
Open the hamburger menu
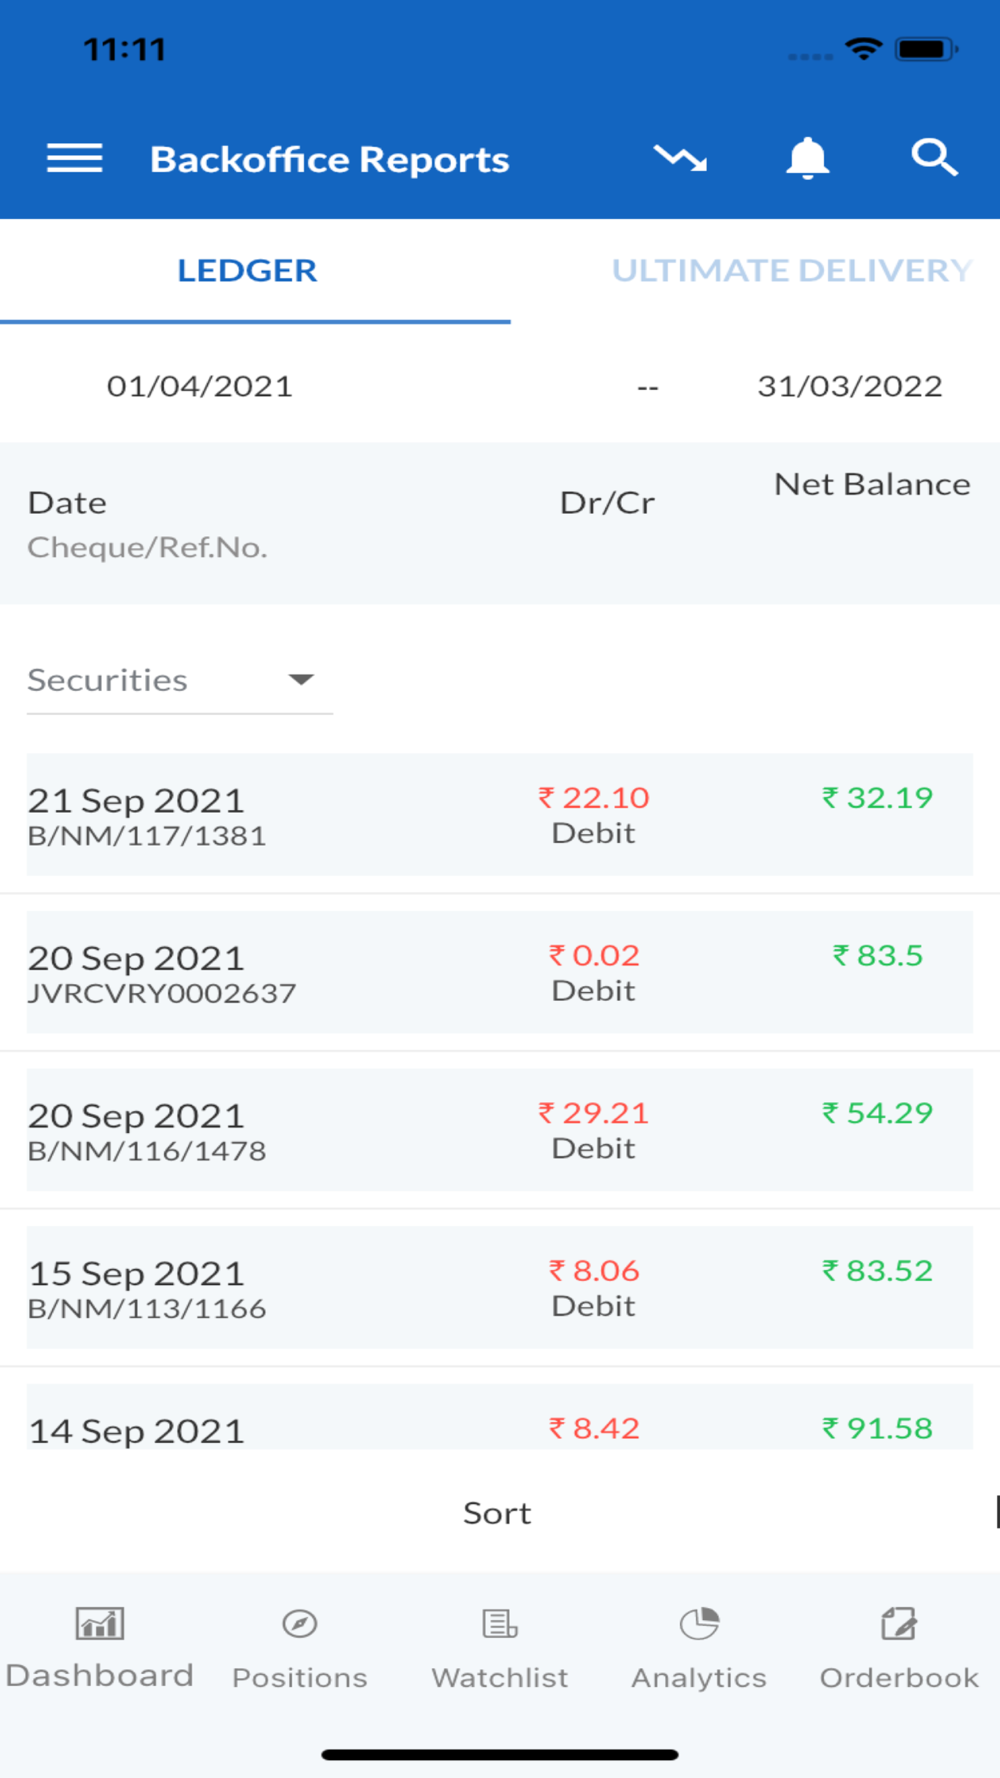pos(75,158)
